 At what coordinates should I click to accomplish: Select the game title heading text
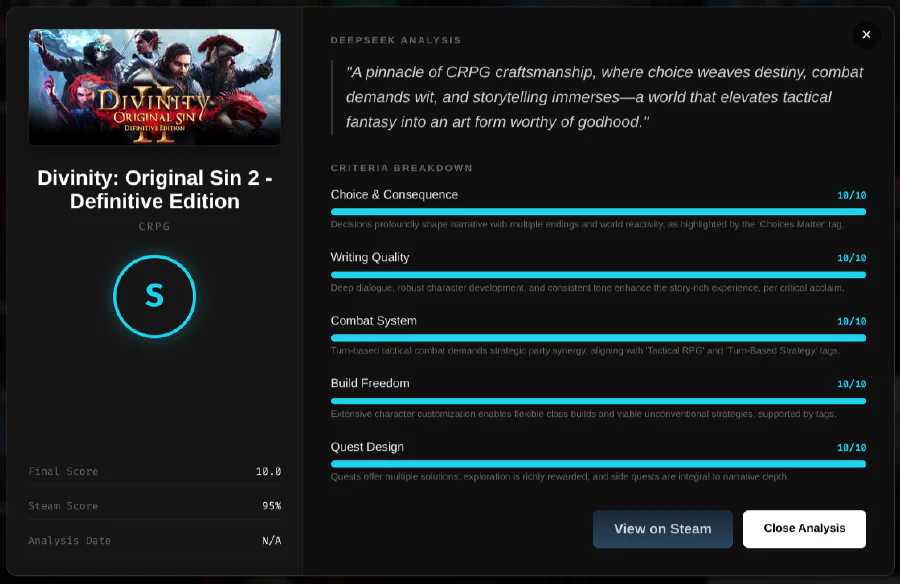click(154, 189)
